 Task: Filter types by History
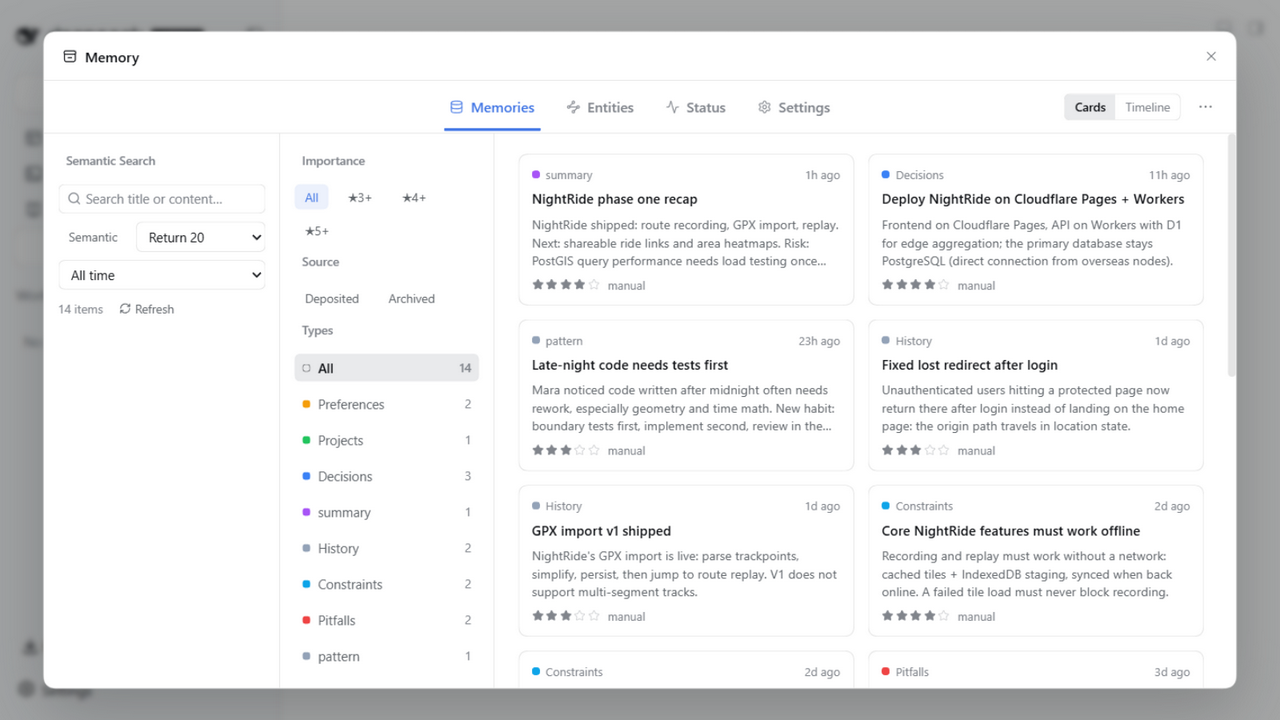pos(387,548)
